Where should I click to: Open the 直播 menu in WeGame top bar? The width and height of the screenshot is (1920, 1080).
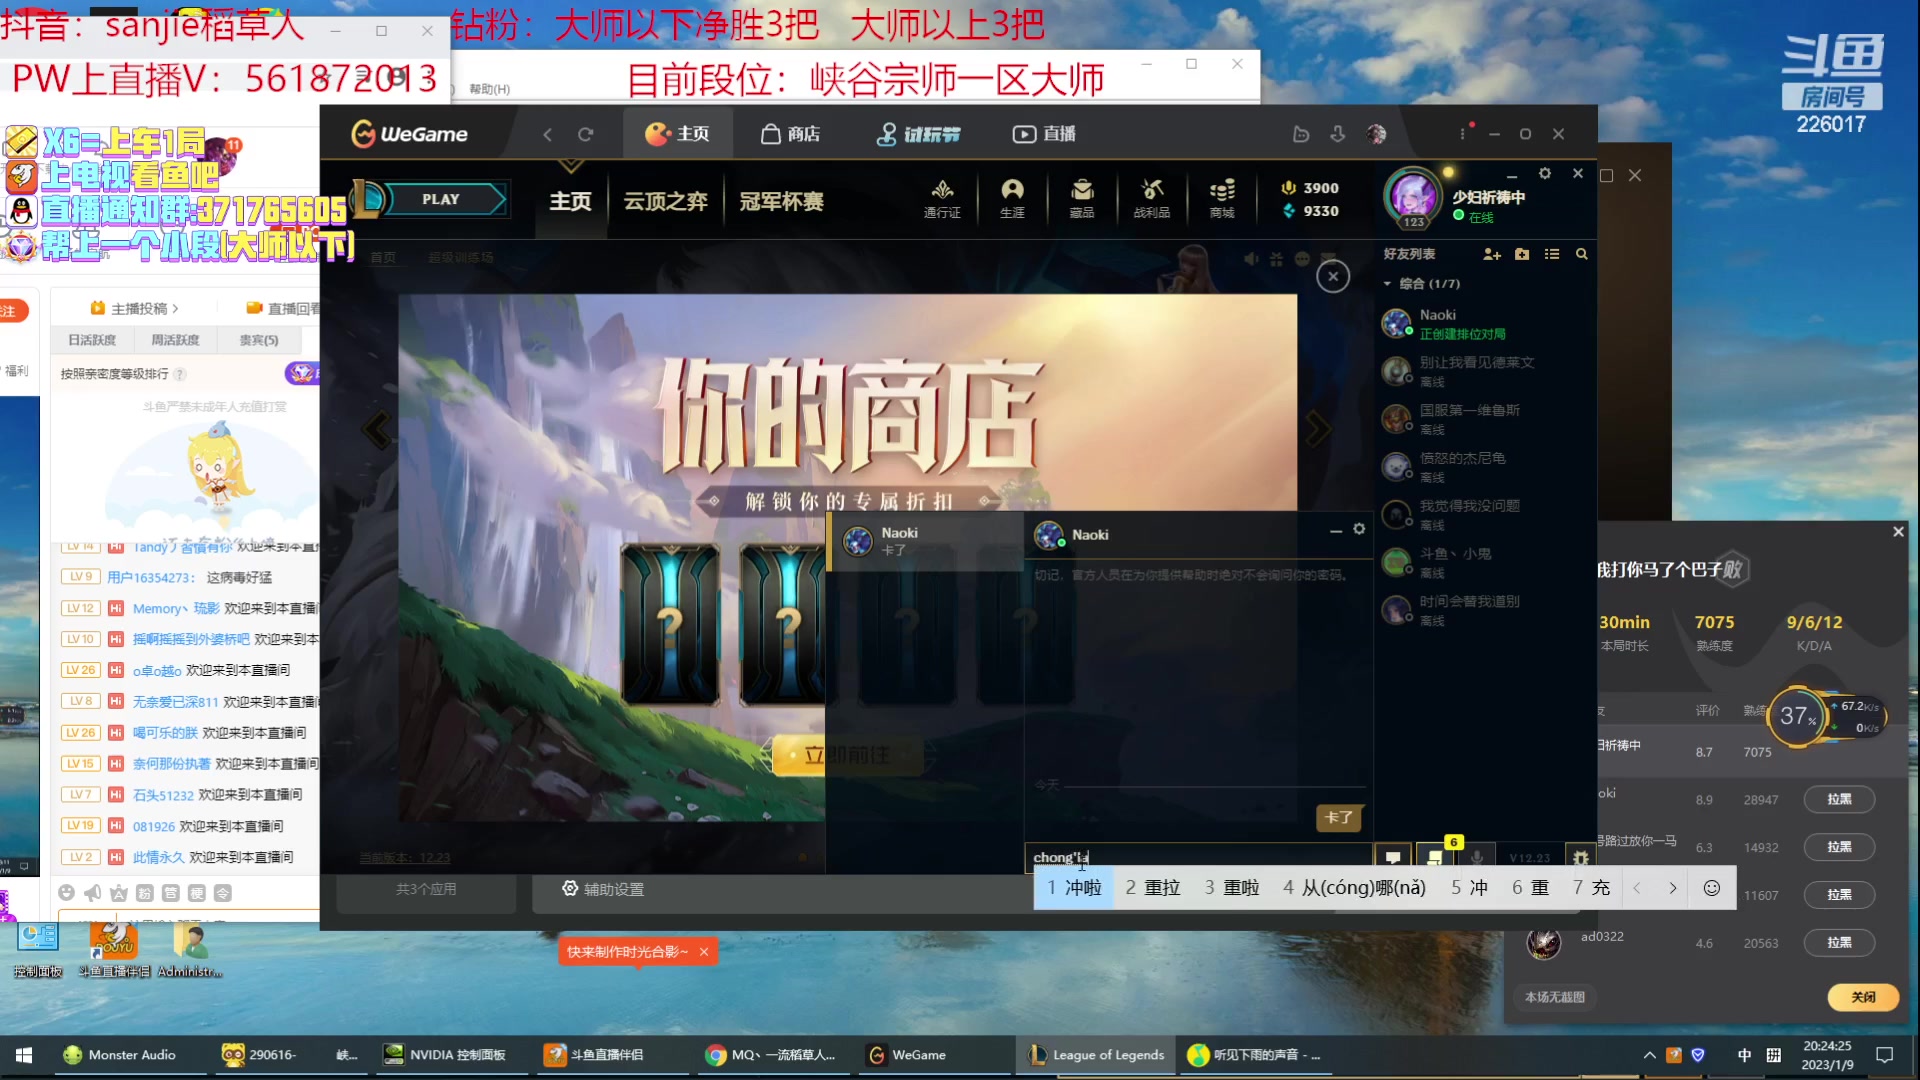[x=1044, y=133]
